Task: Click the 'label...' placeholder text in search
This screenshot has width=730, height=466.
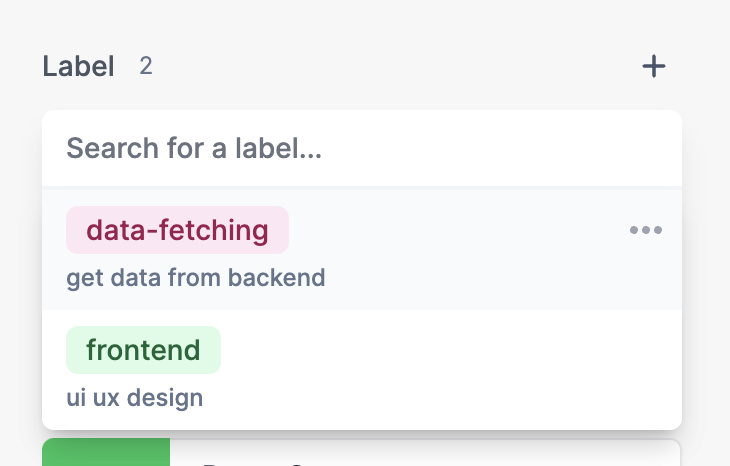Action: click(x=278, y=149)
